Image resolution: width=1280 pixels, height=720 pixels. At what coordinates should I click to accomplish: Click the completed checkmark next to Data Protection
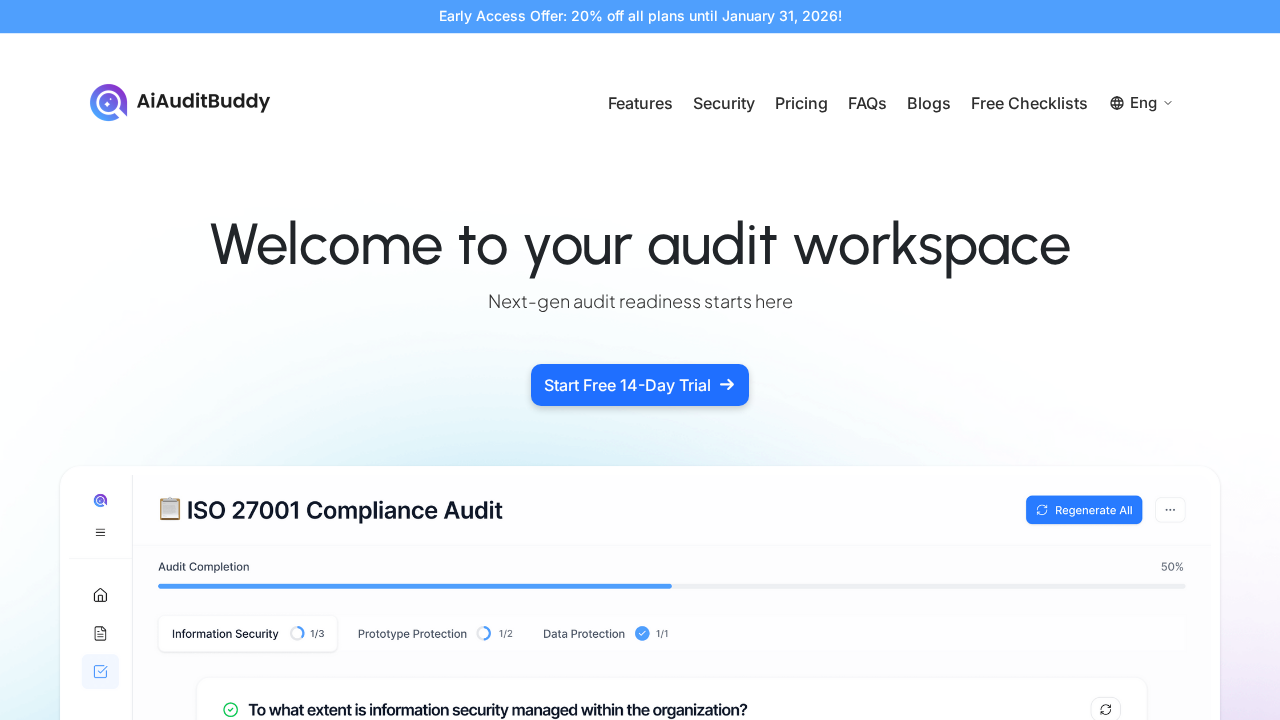tap(642, 633)
